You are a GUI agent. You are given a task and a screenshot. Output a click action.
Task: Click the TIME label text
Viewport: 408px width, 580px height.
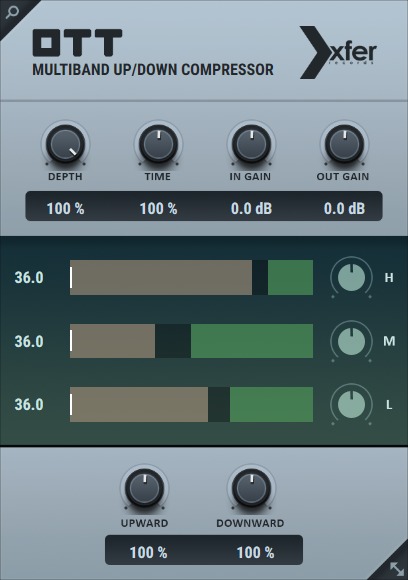(x=158, y=176)
